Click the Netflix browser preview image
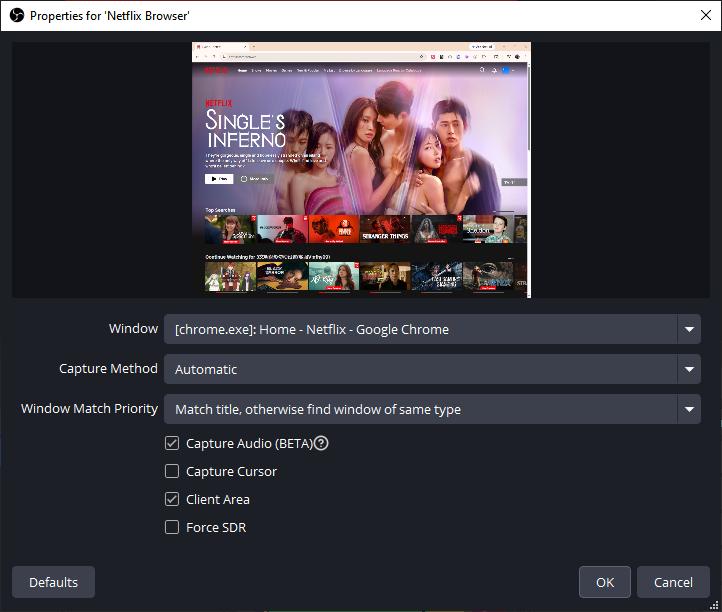The image size is (722, 612). point(361,170)
